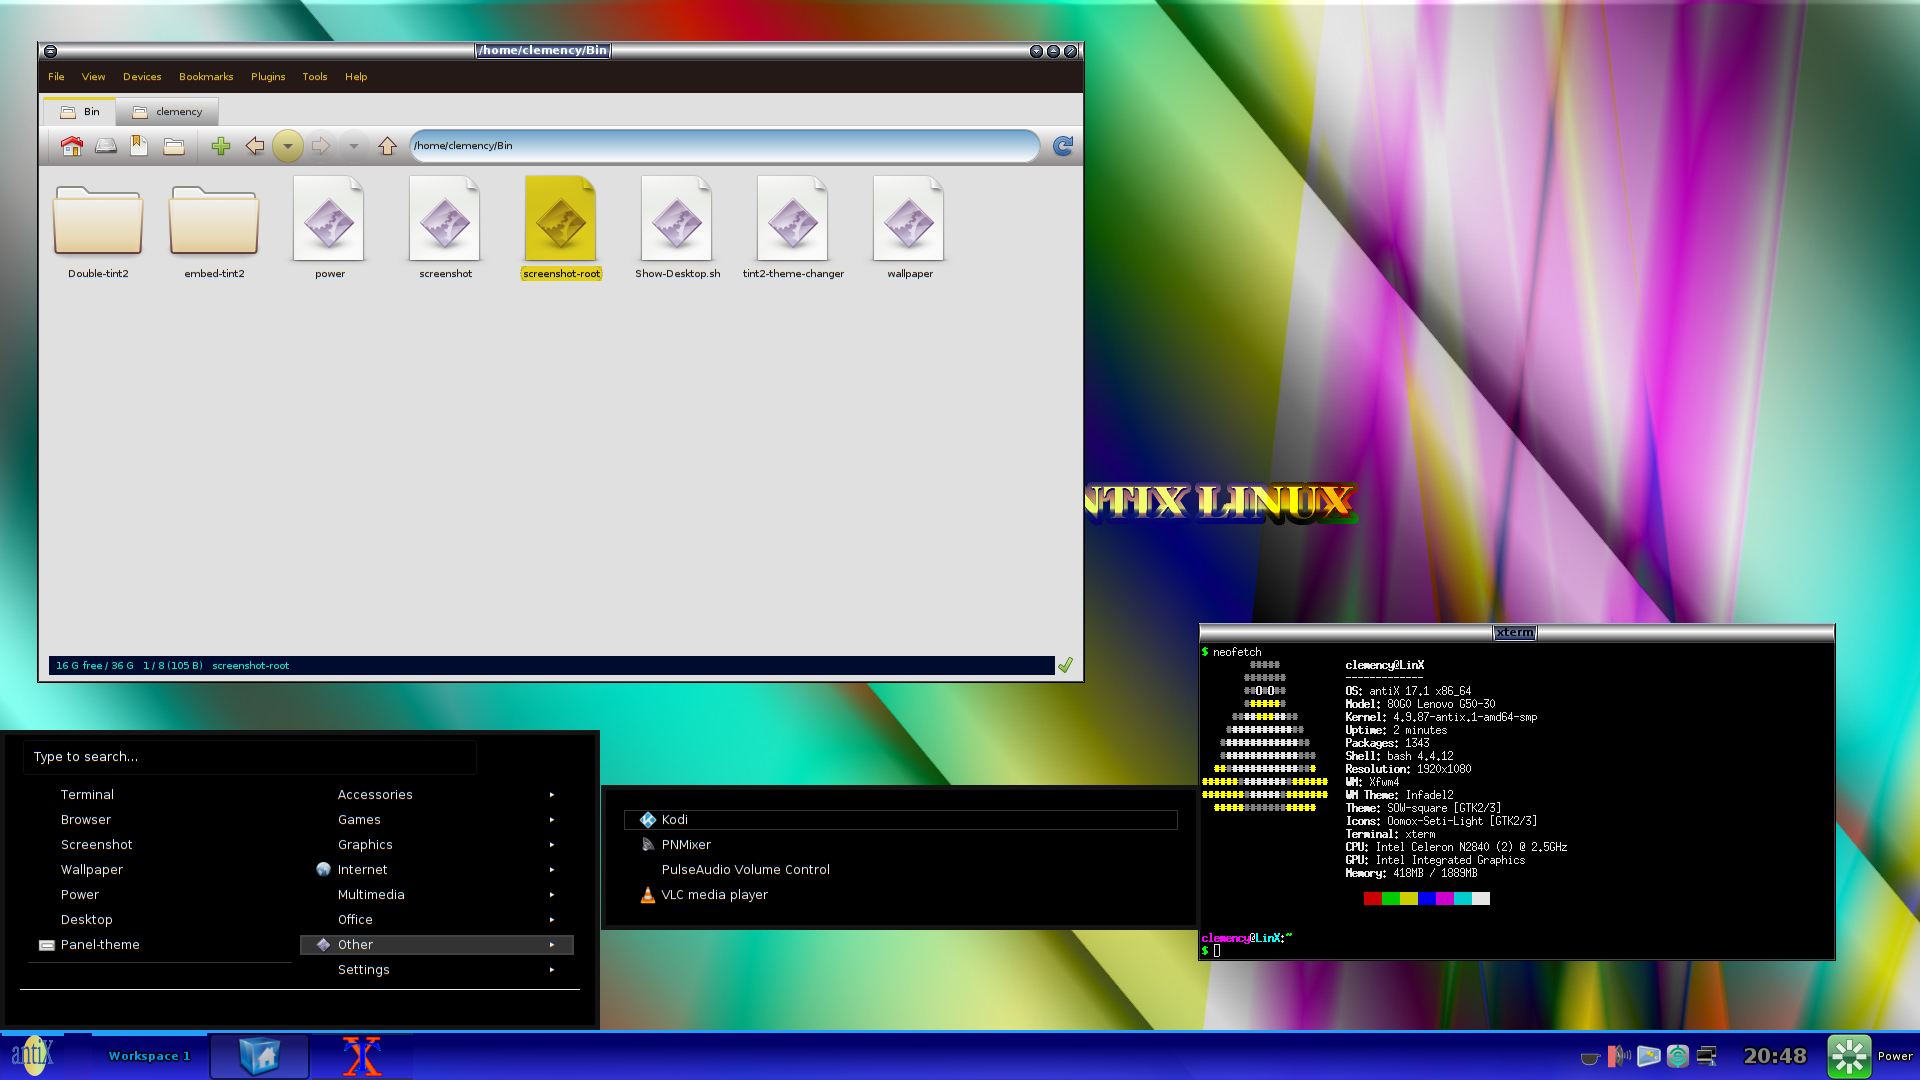Screen dimensions: 1920x1080
Task: Switch to file manager taskbar button
Action: [260, 1056]
